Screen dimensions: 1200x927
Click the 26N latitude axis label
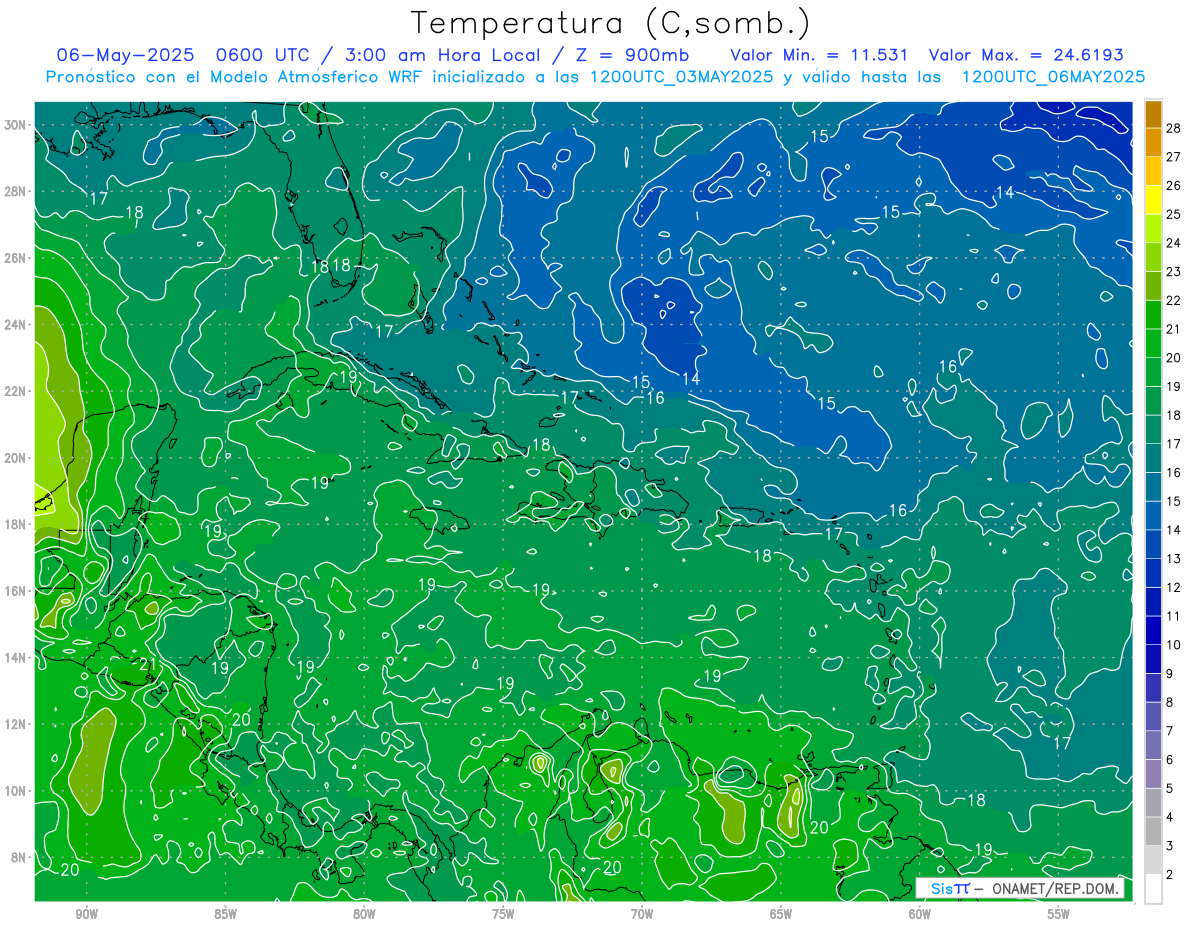[x=17, y=258]
